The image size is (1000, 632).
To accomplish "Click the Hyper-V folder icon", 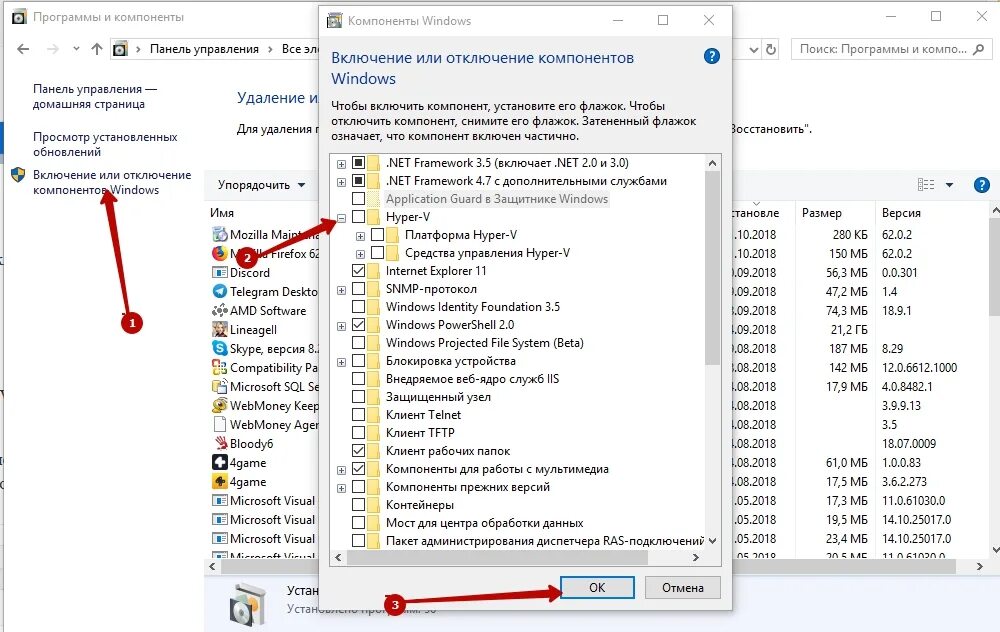I will point(374,217).
